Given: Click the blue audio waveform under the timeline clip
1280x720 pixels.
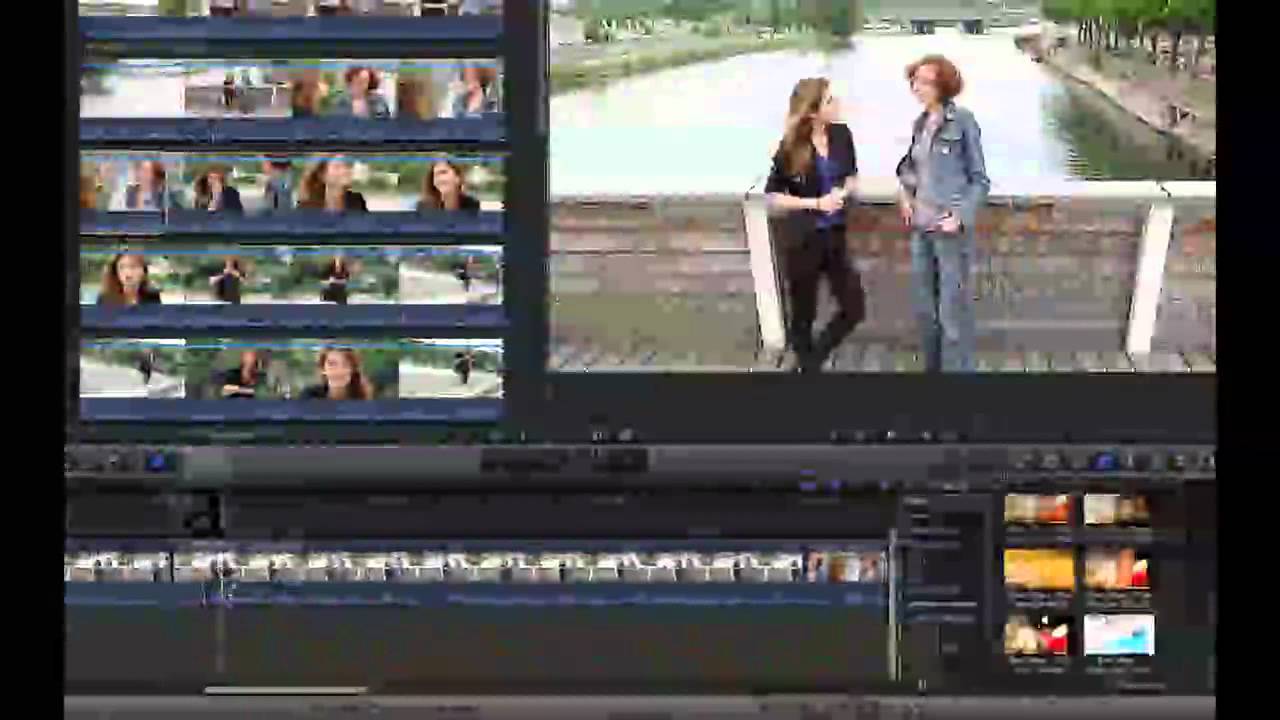Looking at the screenshot, I should [476, 595].
